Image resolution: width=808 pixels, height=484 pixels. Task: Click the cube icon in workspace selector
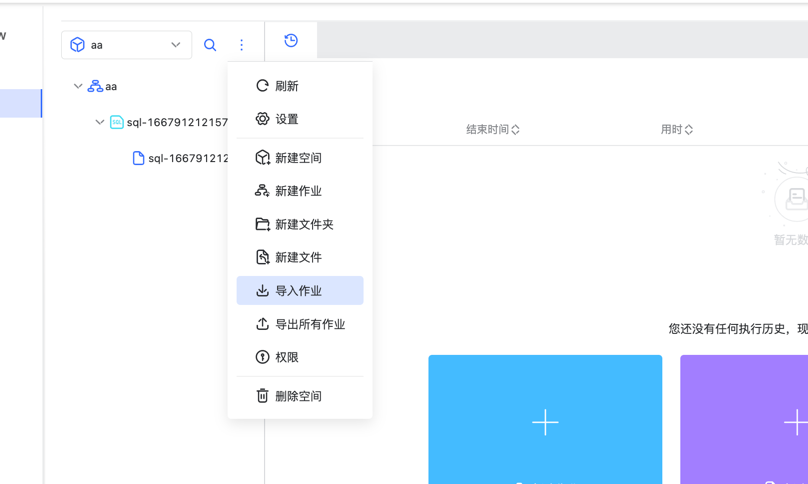tap(77, 45)
